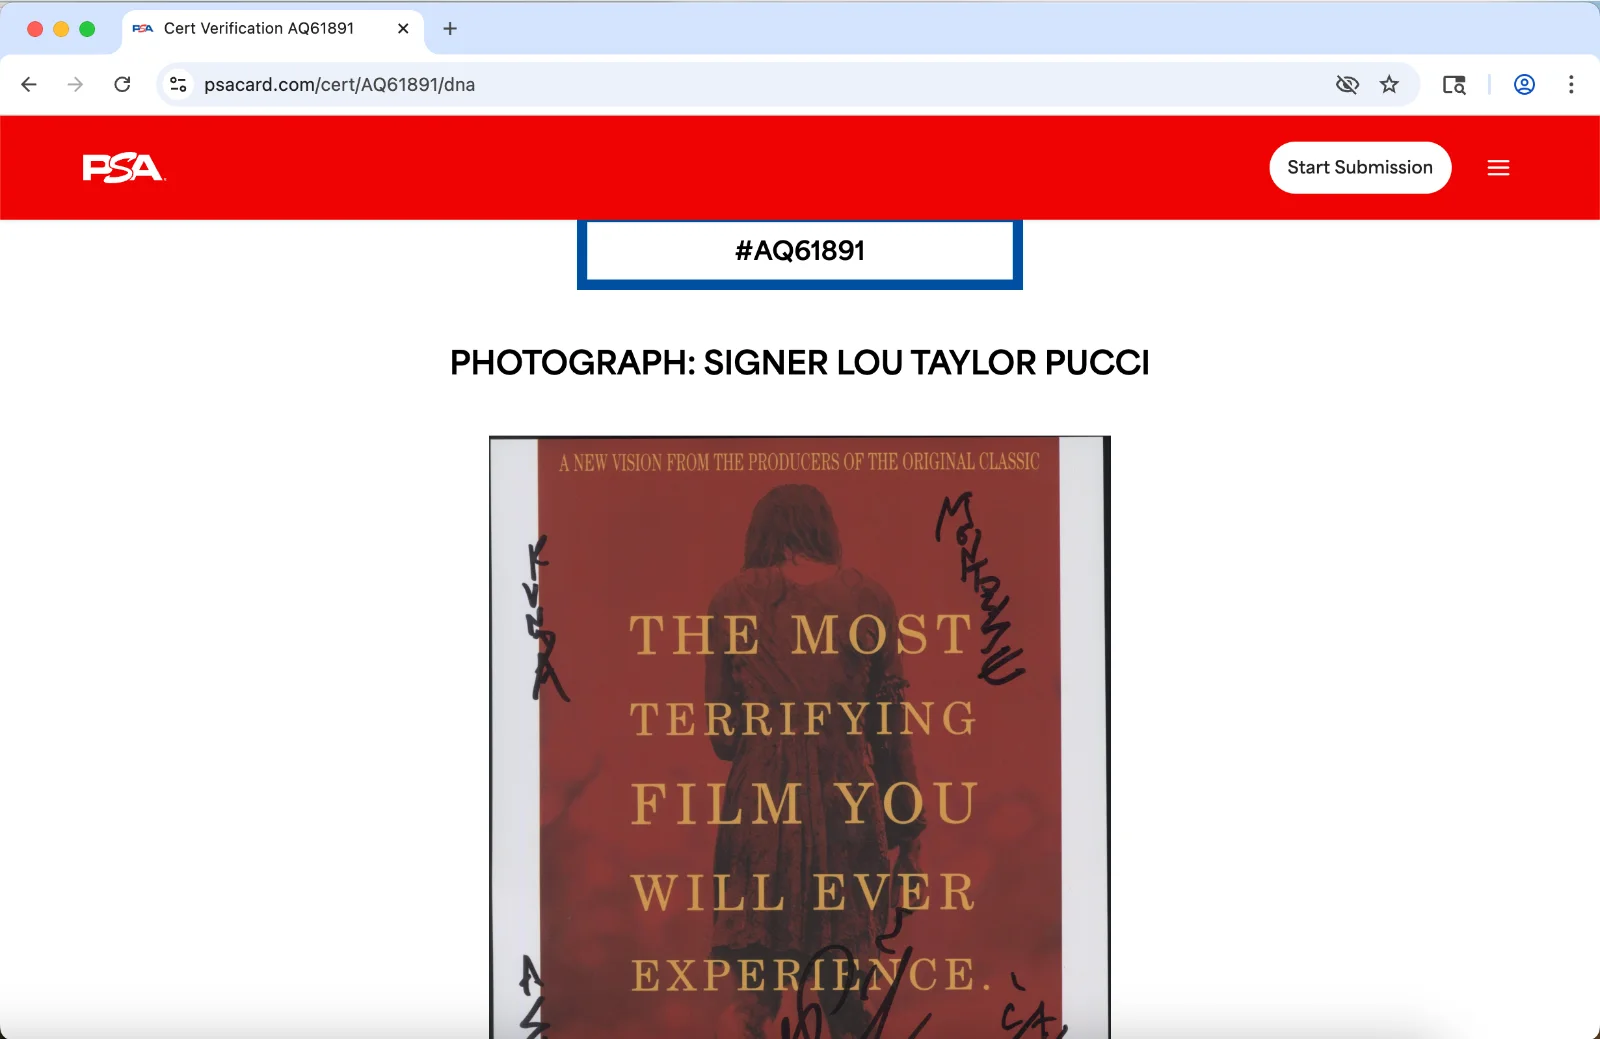Reload the page with refresh icon
Image resolution: width=1600 pixels, height=1039 pixels.
[122, 85]
